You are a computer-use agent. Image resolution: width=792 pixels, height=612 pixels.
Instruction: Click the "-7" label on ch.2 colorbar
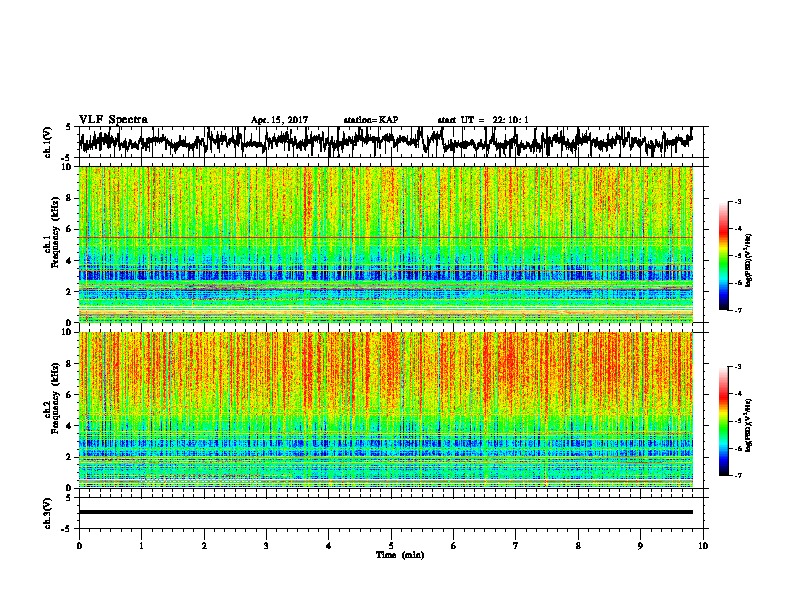[737, 475]
